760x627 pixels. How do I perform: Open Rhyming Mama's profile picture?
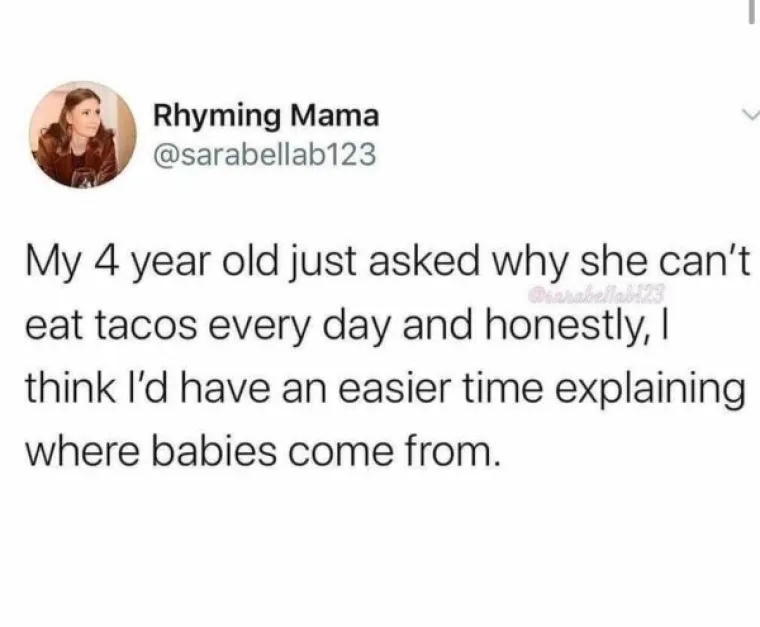[82, 135]
